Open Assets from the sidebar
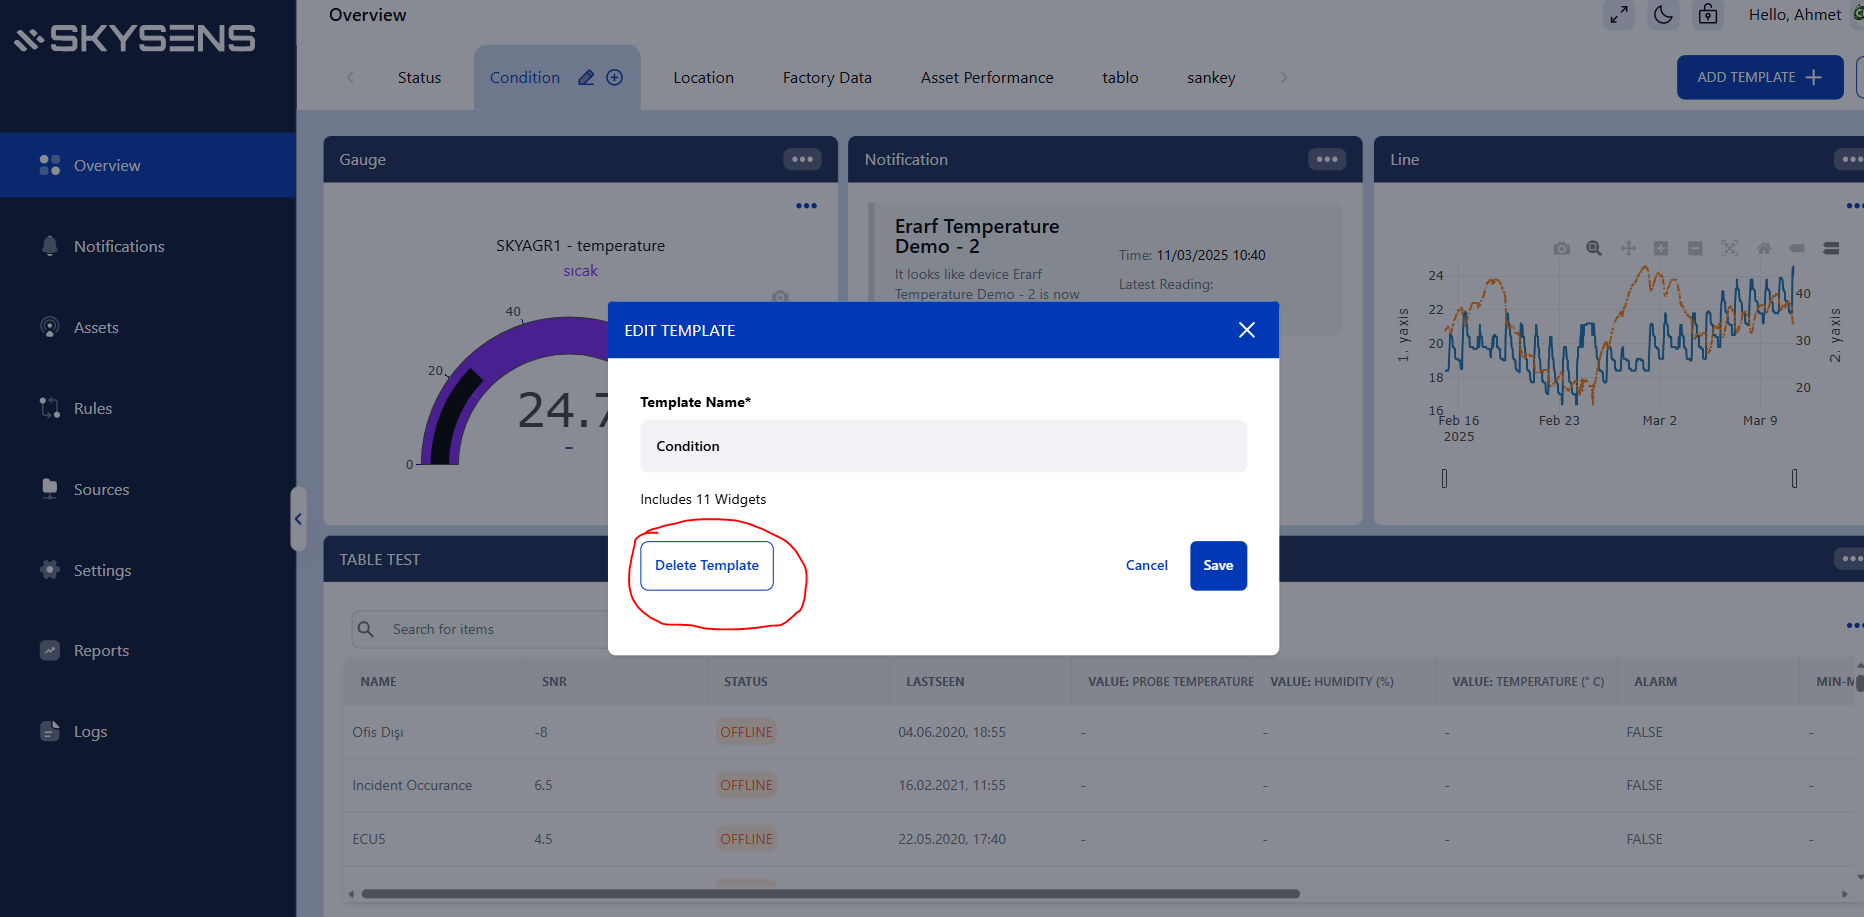Viewport: 1864px width, 917px height. [96, 327]
